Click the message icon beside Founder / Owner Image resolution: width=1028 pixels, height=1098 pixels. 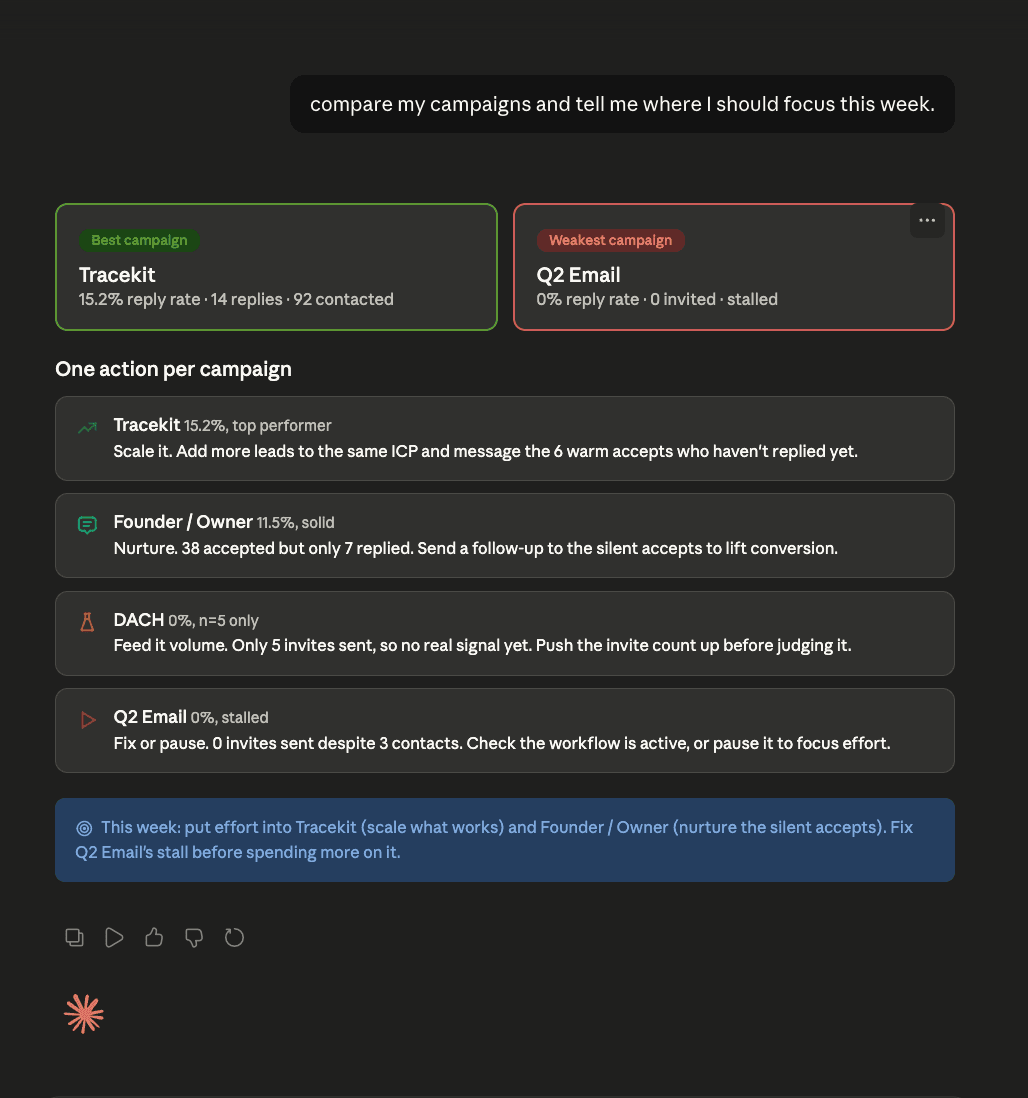[88, 524]
